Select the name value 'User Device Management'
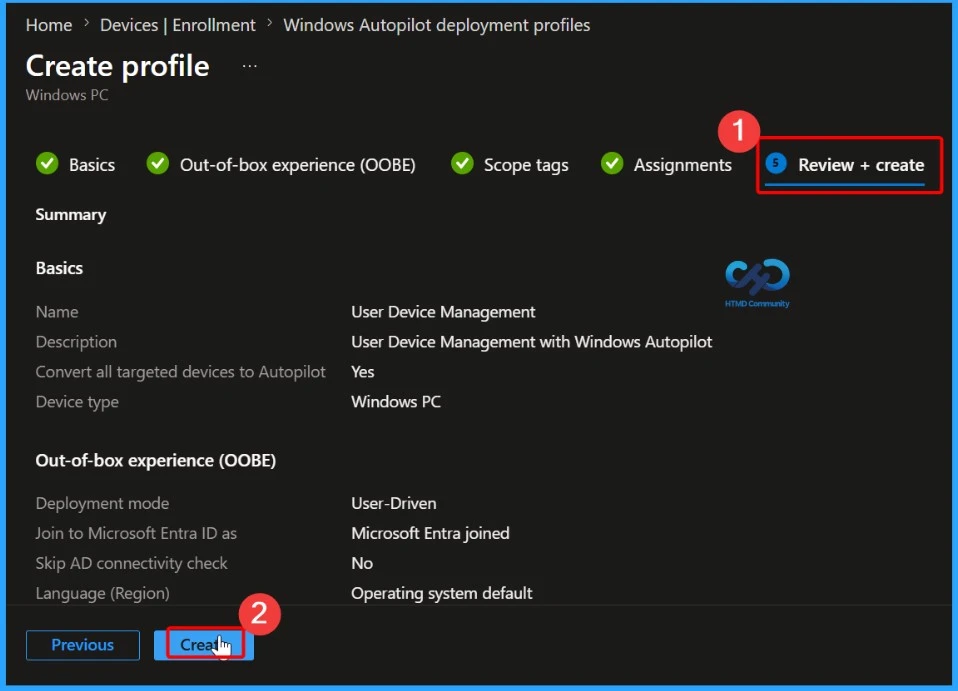The image size is (958, 691). point(443,312)
